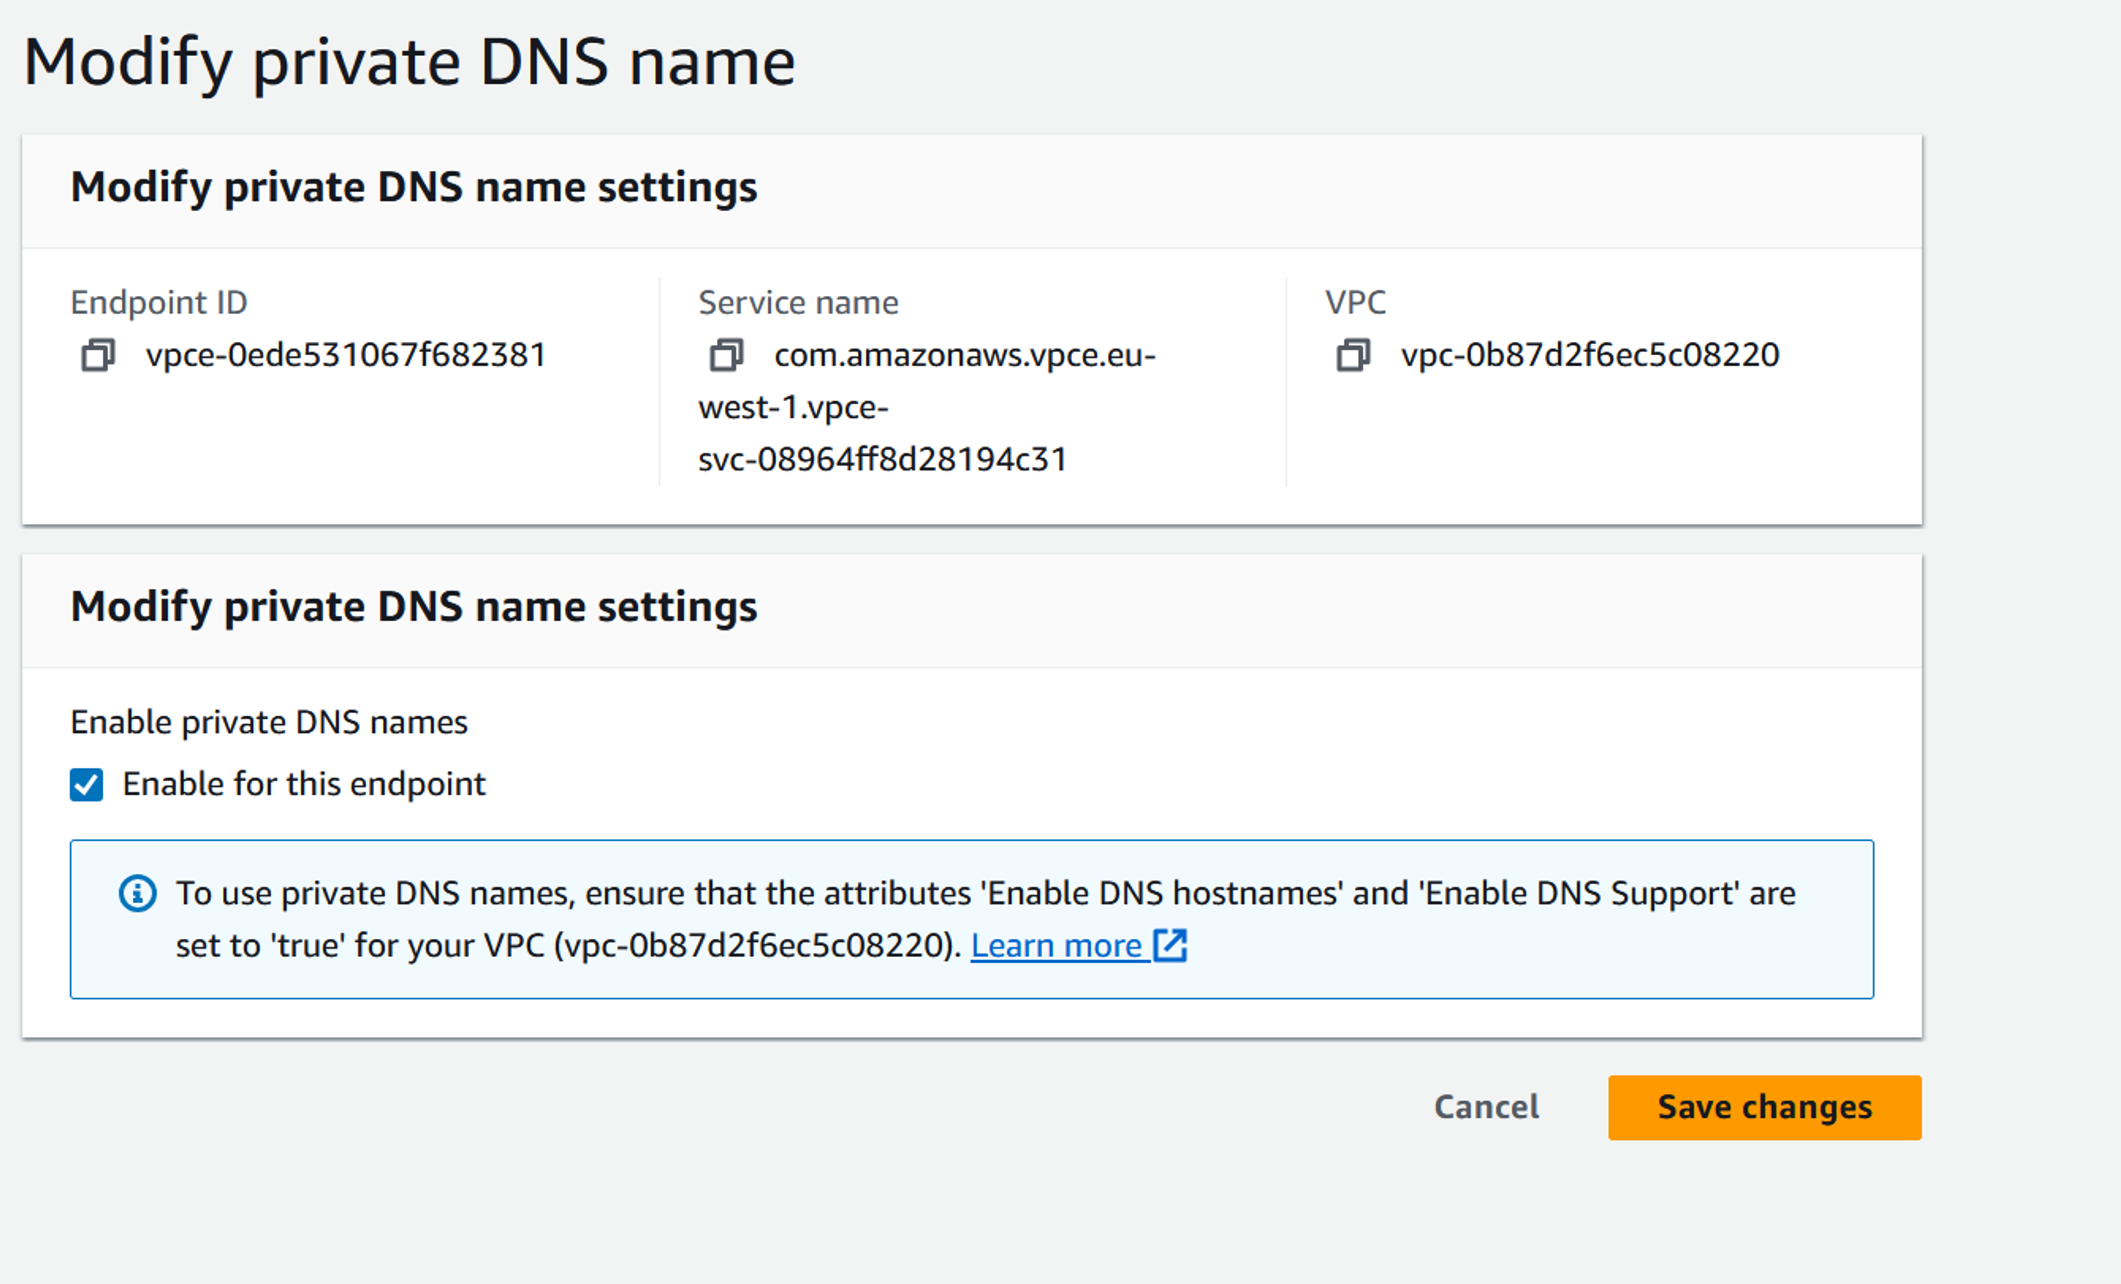Select the vpce-0ede531067f682381 endpoint ID text
The image size is (2121, 1284).
pos(346,355)
